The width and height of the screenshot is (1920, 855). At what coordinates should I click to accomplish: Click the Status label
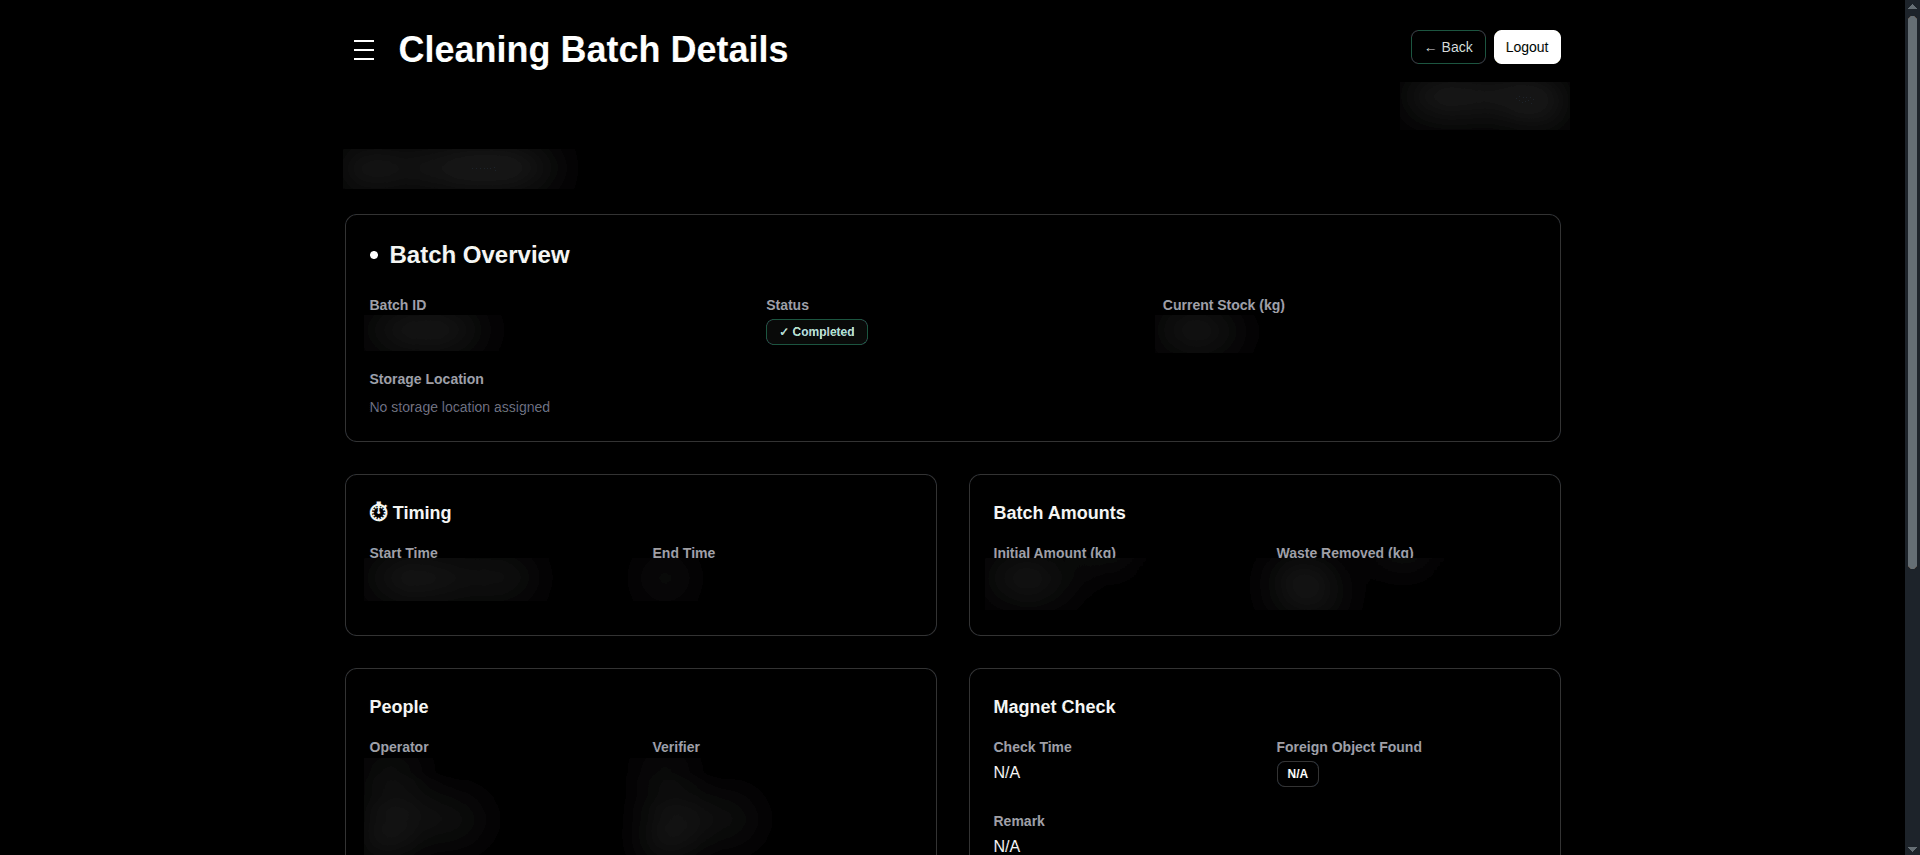787,305
